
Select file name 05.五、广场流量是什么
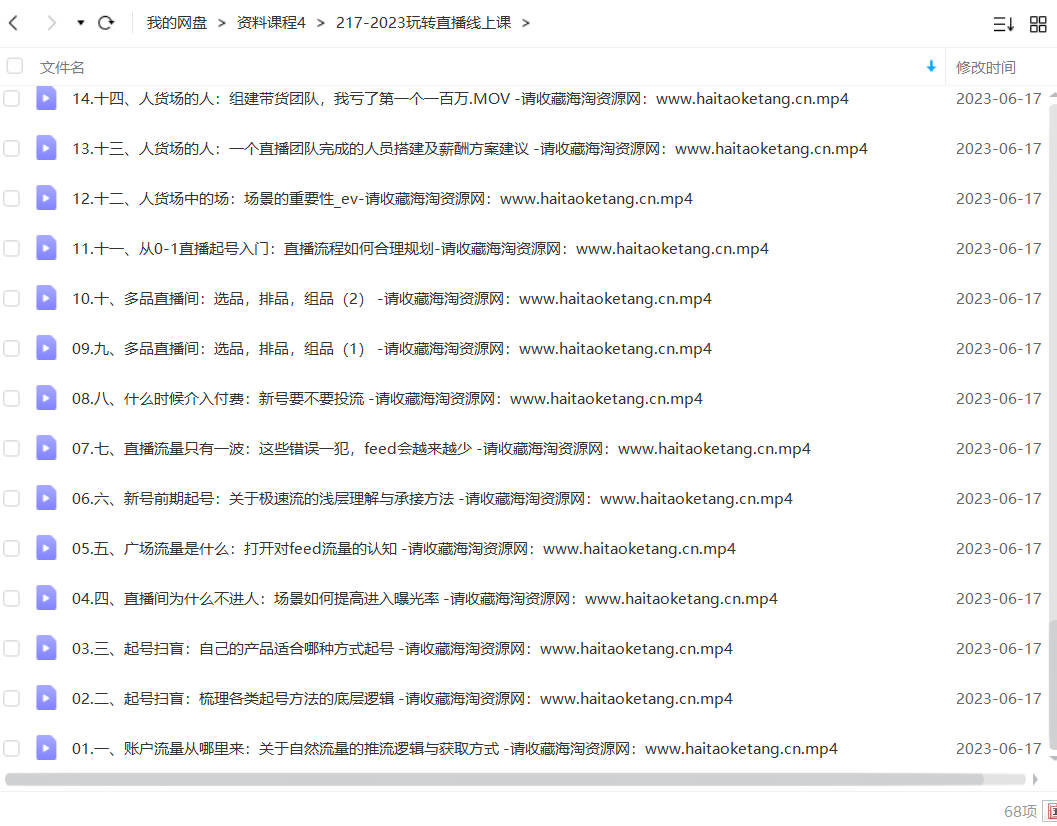[404, 548]
